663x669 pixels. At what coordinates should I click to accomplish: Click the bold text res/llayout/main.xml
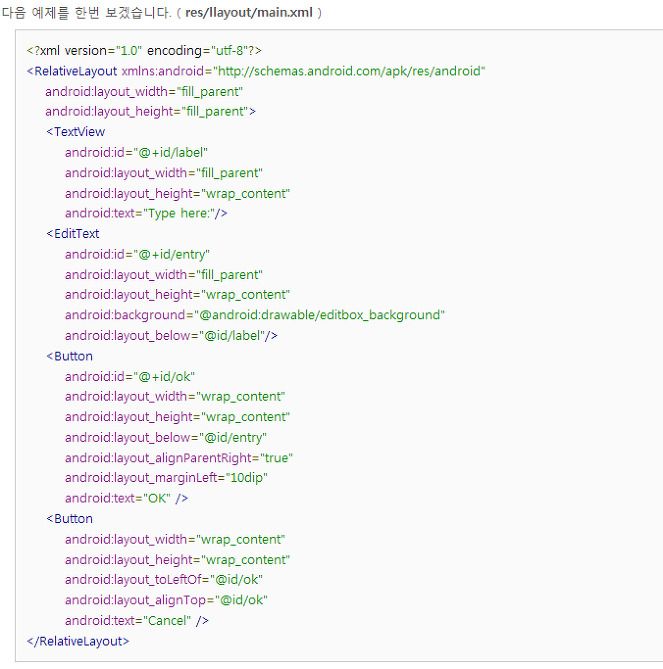tap(249, 12)
